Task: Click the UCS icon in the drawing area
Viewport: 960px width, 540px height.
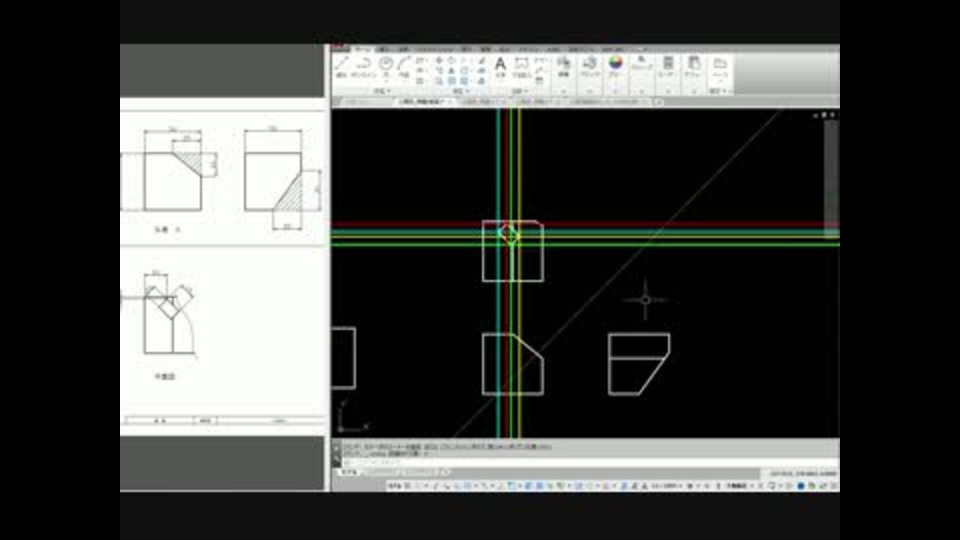Action: 352,418
